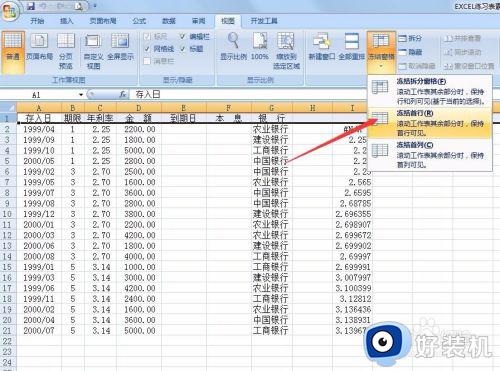
Task: Click 并排查看 view side by side
Action: click(x=462, y=38)
